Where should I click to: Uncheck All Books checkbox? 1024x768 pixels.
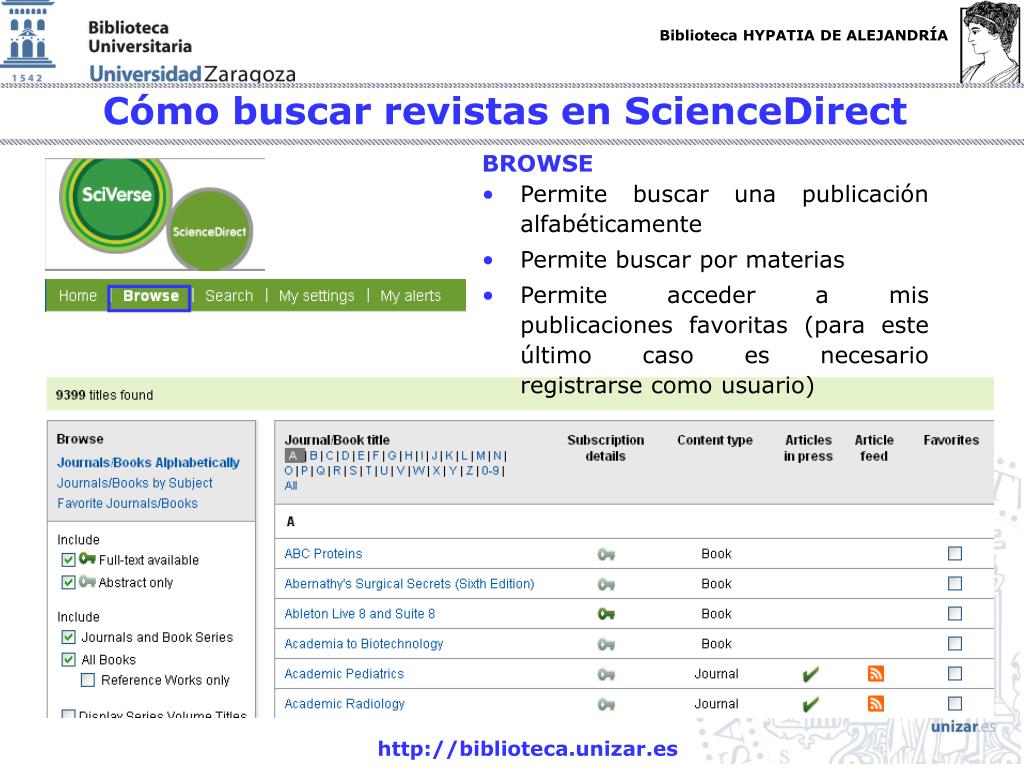click(x=68, y=659)
